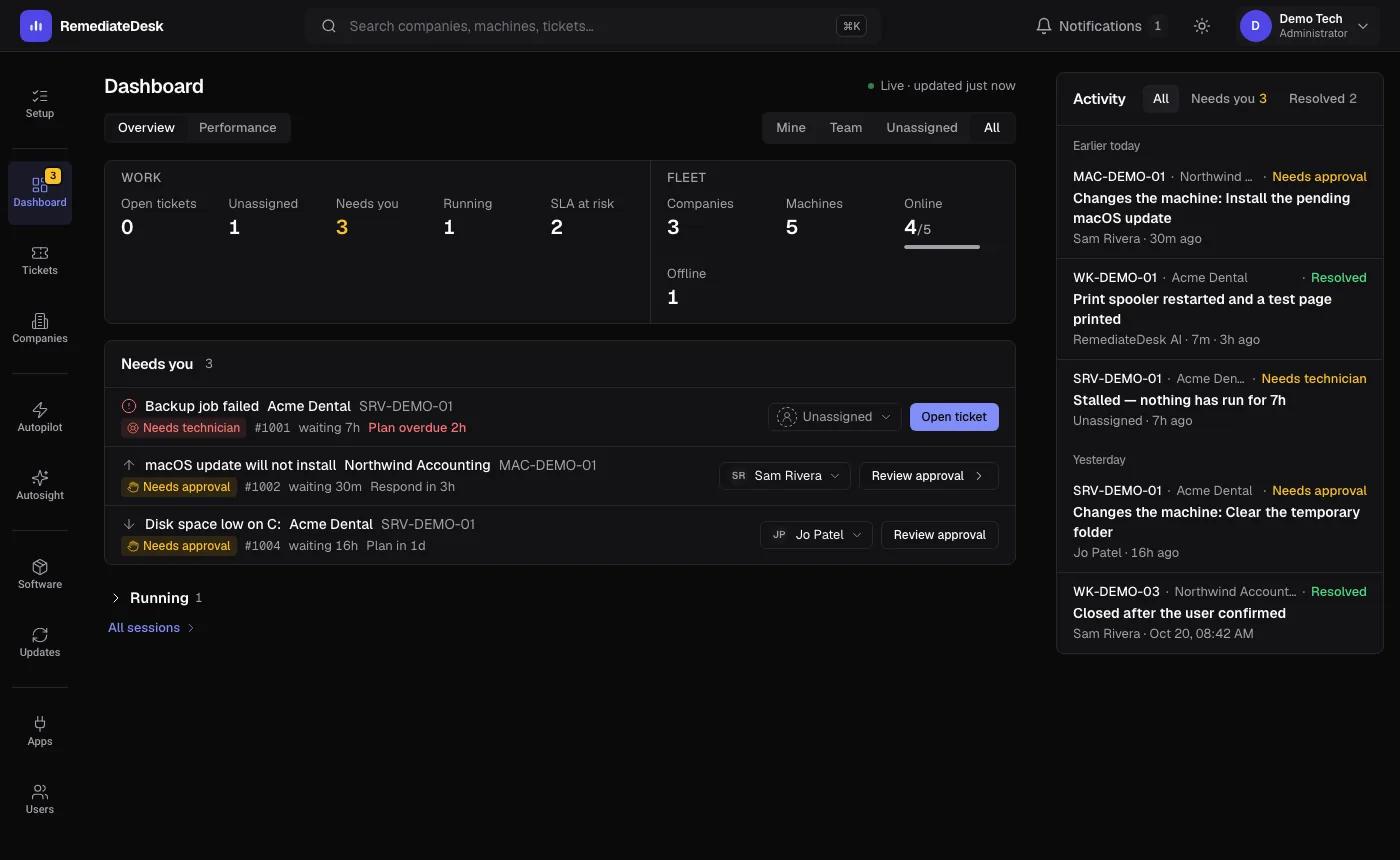Open the Print spooler restarted activity item
The height and width of the screenshot is (860, 1400).
pyautogui.click(x=1220, y=309)
